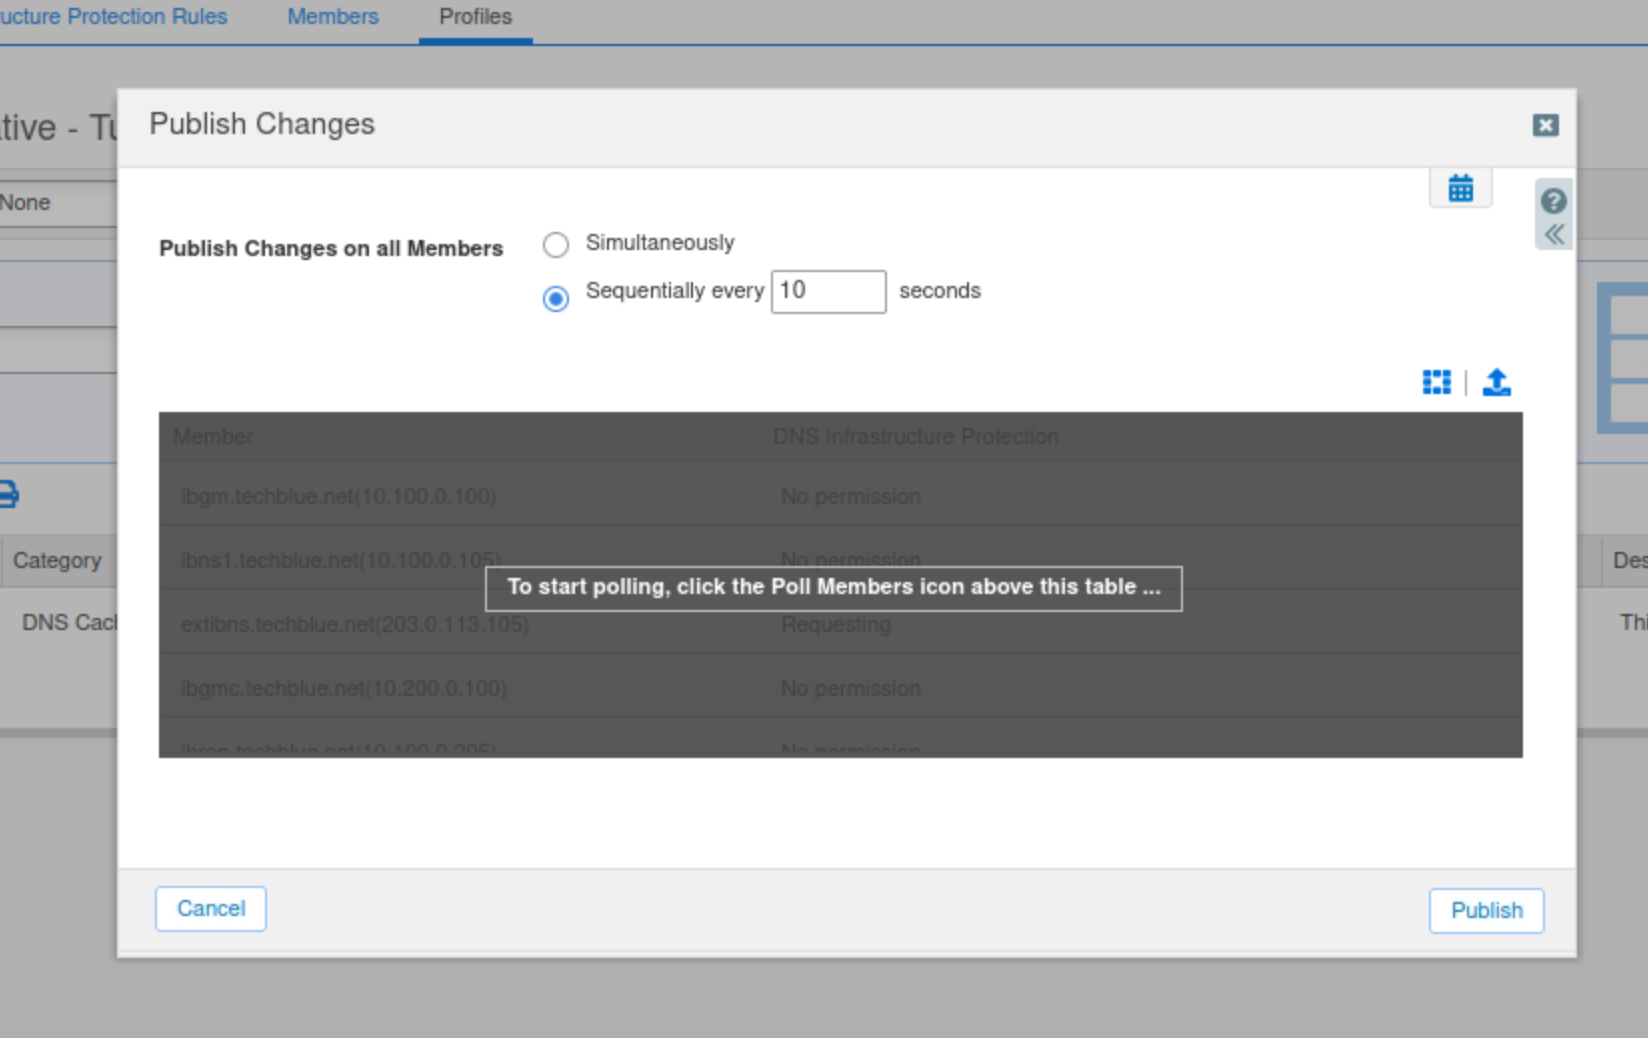1648x1038 pixels.
Task: Click the export upload icon above table
Action: (1496, 382)
